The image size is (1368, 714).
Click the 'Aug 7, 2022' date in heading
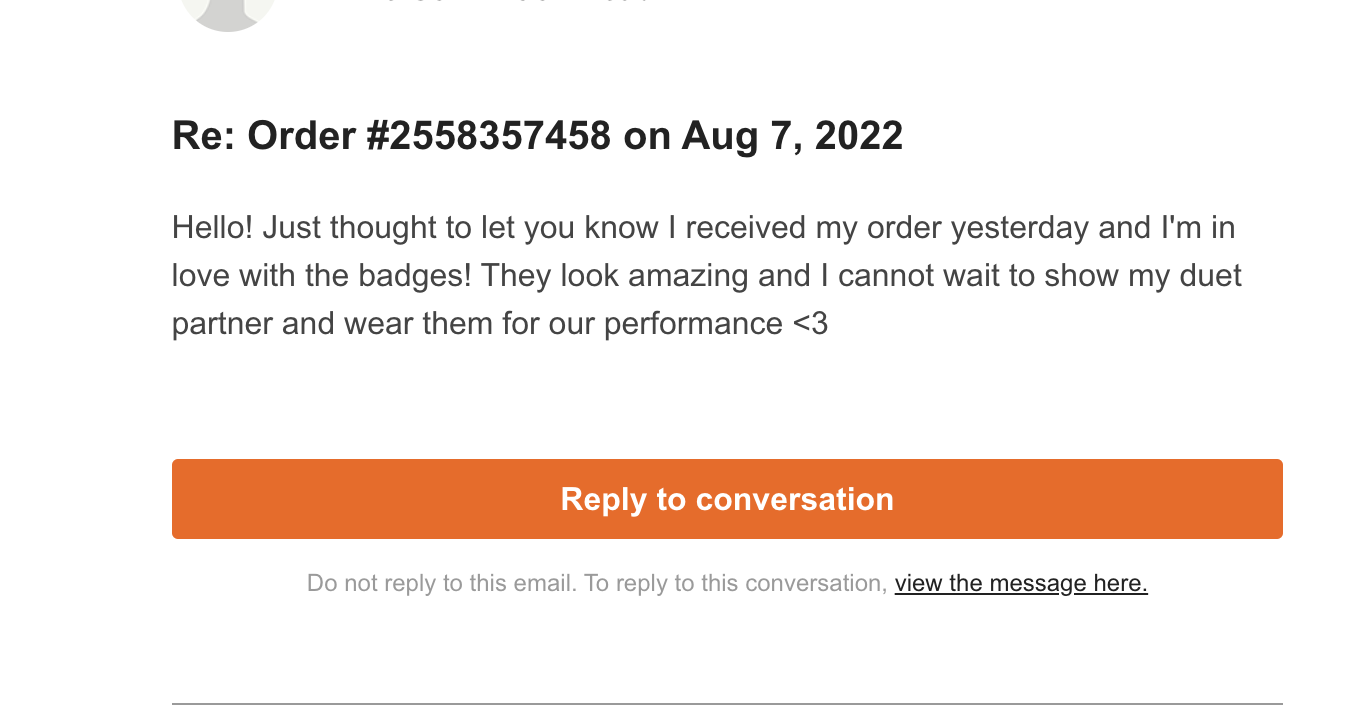point(792,135)
